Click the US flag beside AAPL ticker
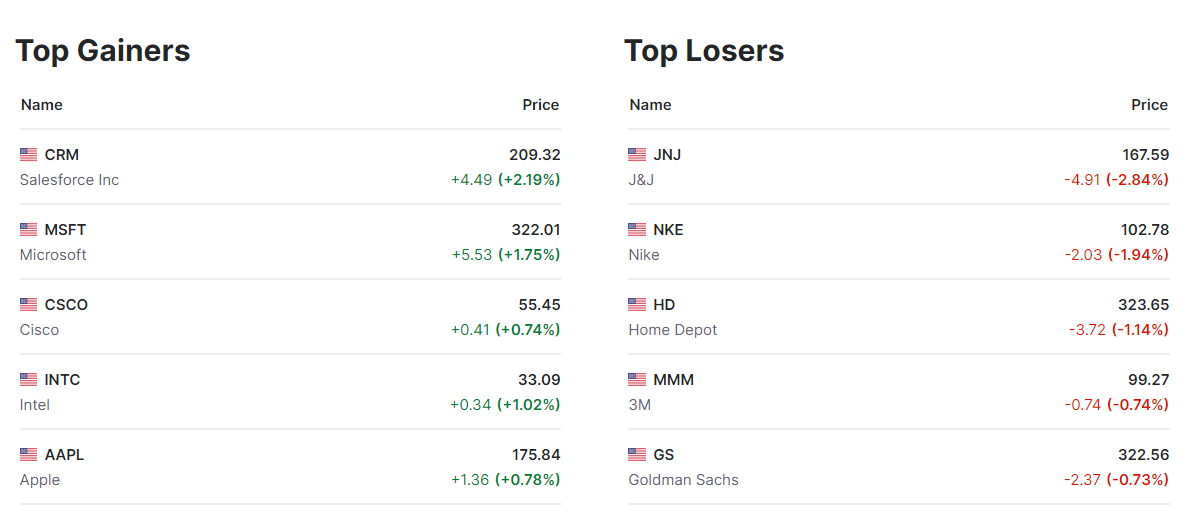Screen dimensions: 1198x522 (28, 455)
